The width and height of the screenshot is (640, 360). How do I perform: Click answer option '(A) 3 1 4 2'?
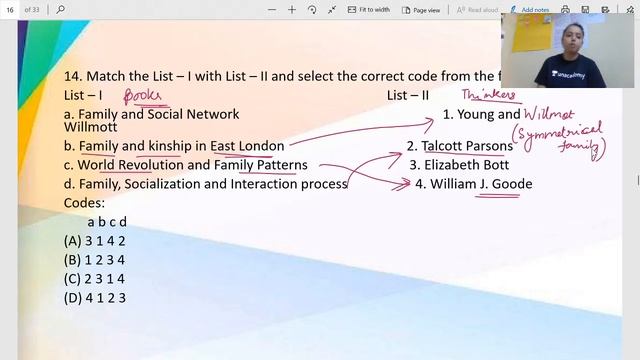tap(95, 241)
